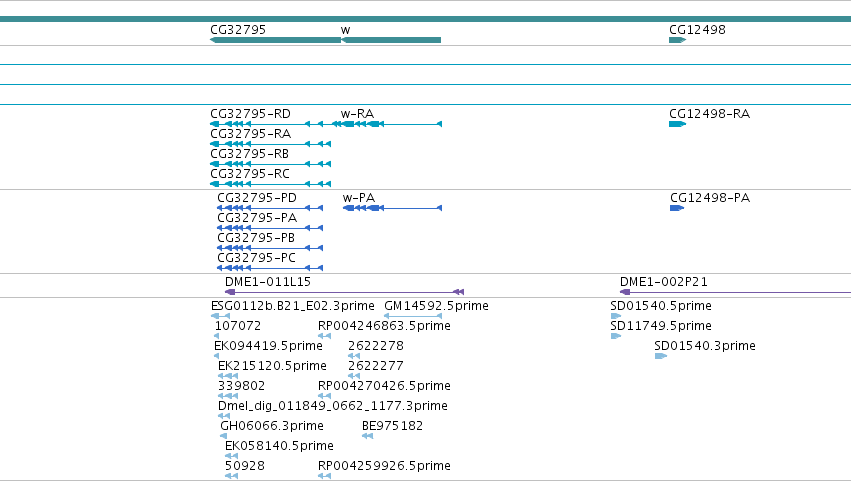Select the w-PA protein label
Screen dimensions: 851x481
[359, 198]
